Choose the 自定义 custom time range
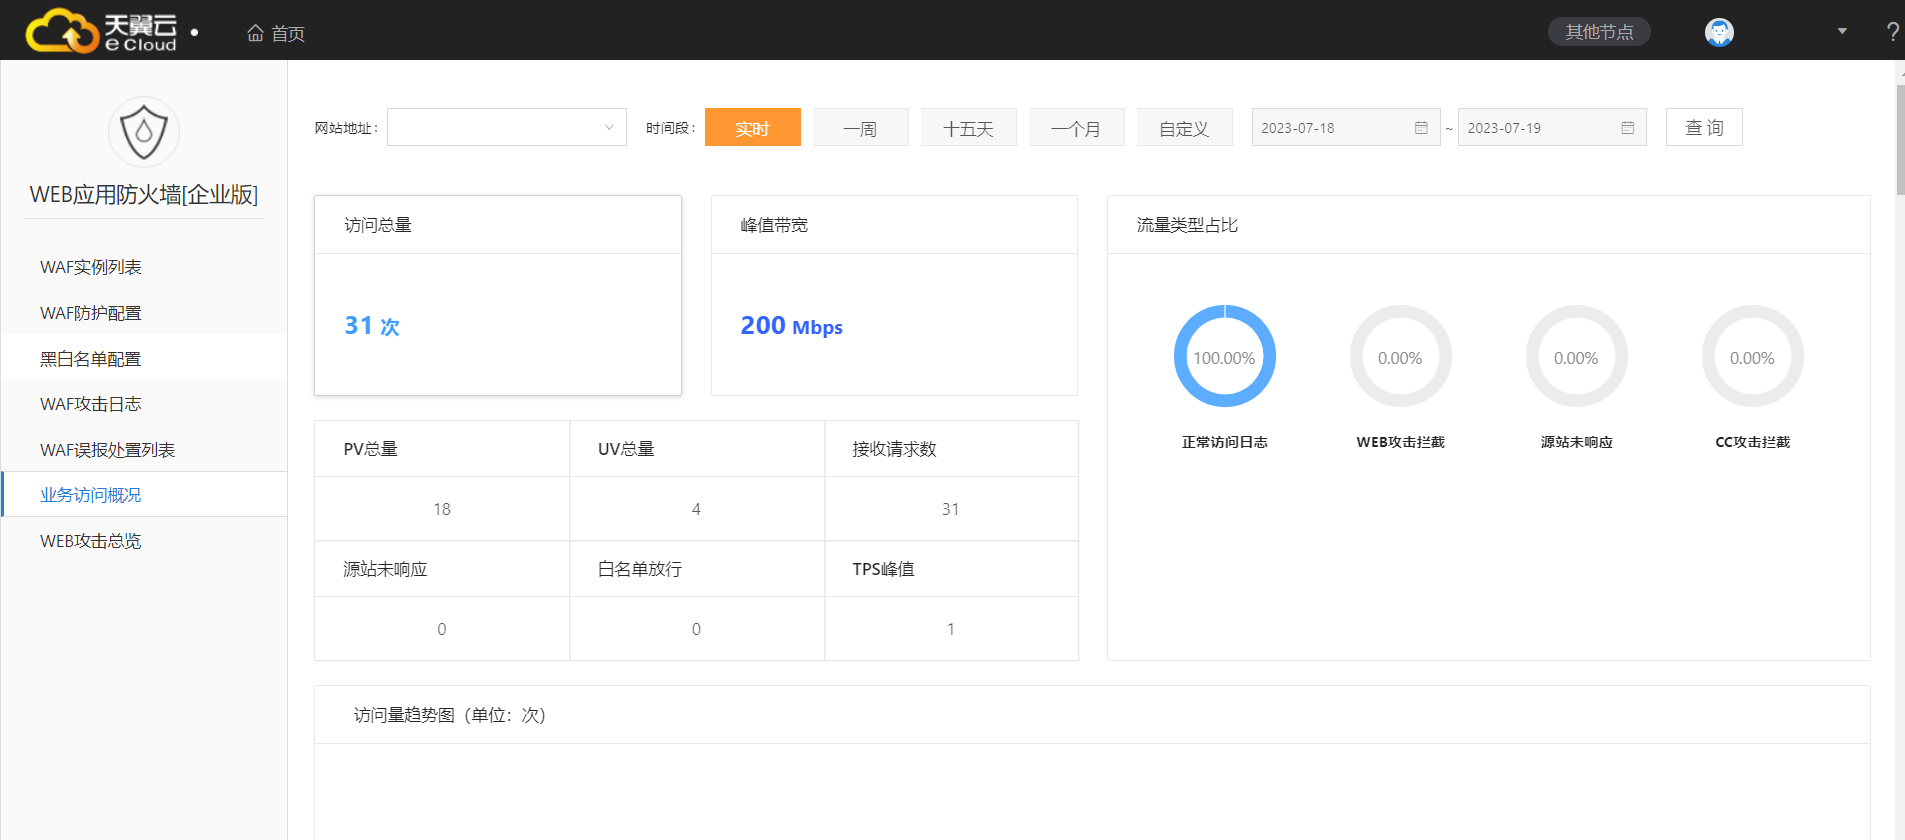The width and height of the screenshot is (1905, 840). click(x=1184, y=128)
